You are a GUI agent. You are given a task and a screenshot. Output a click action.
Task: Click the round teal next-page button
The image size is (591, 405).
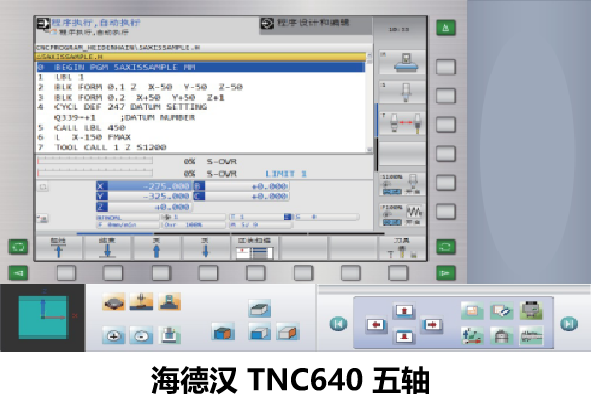click(x=569, y=324)
